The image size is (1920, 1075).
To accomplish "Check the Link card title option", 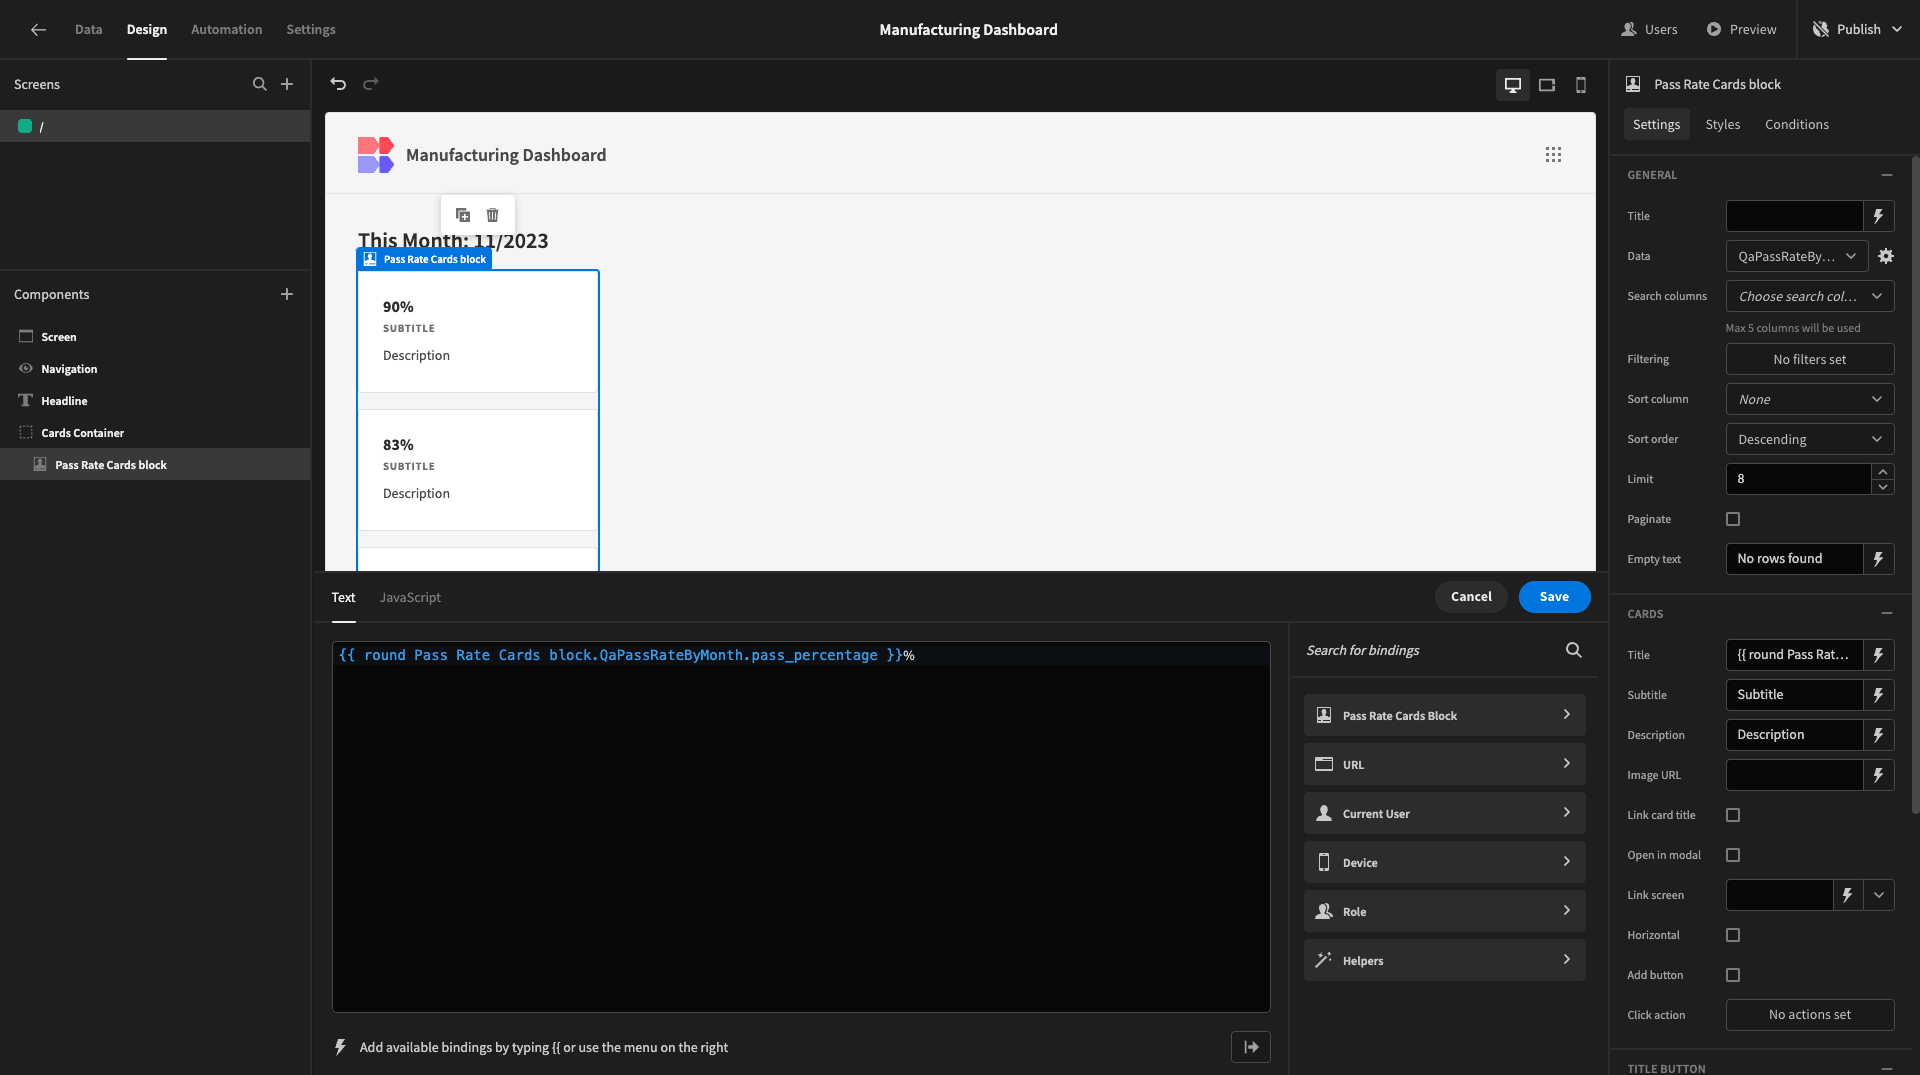I will [x=1733, y=815].
